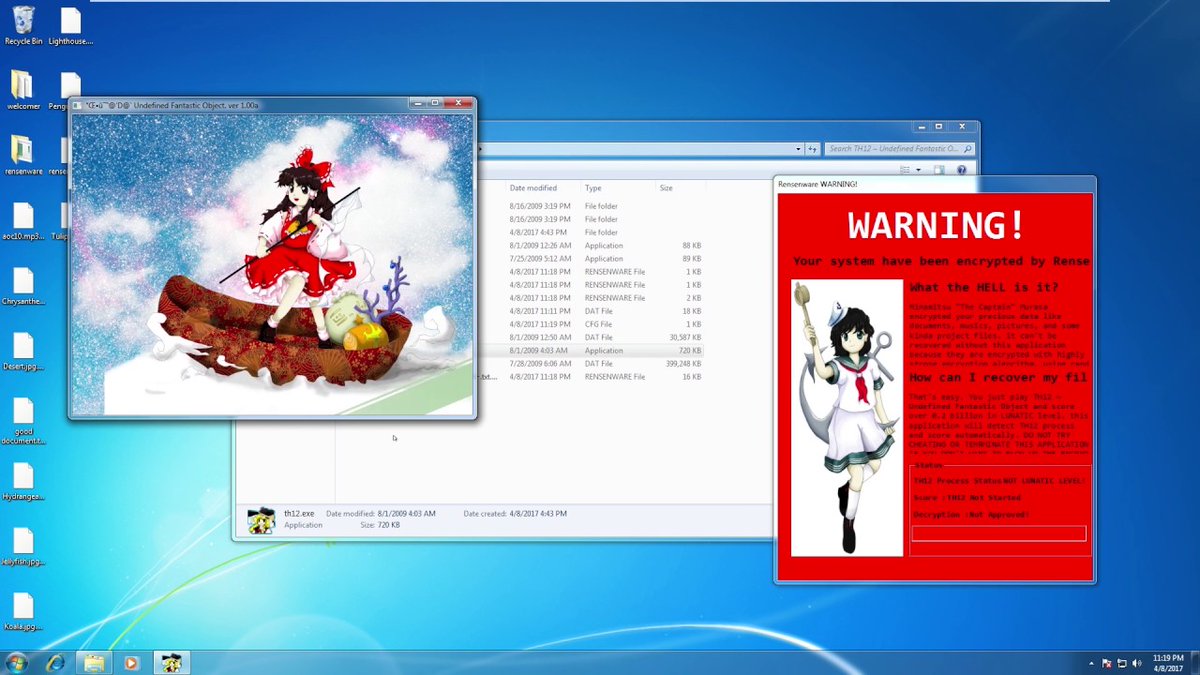Click the decryption progress bar in the warning window
The width and height of the screenshot is (1200, 675).
pyautogui.click(x=996, y=533)
